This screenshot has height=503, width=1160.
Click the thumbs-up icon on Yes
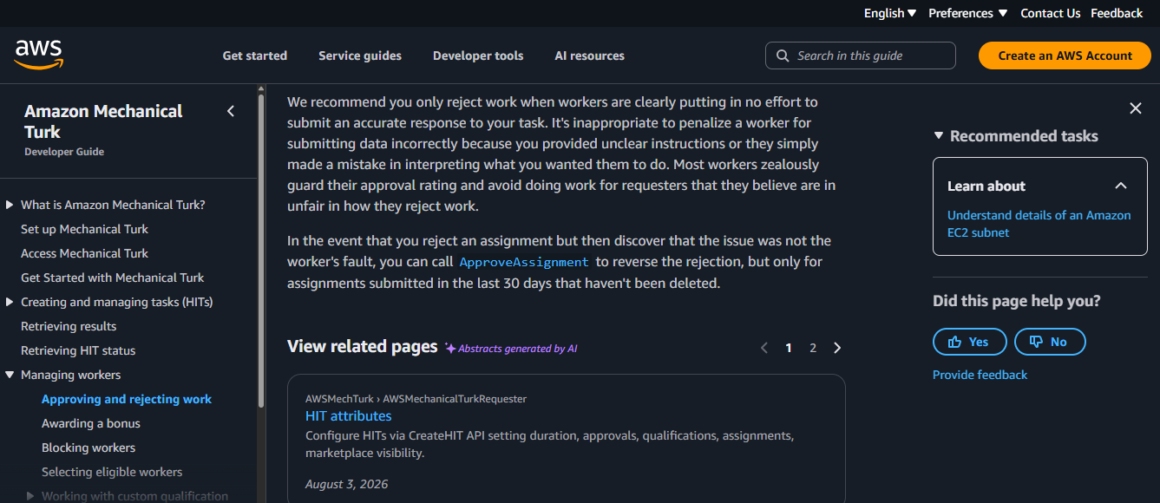click(954, 342)
